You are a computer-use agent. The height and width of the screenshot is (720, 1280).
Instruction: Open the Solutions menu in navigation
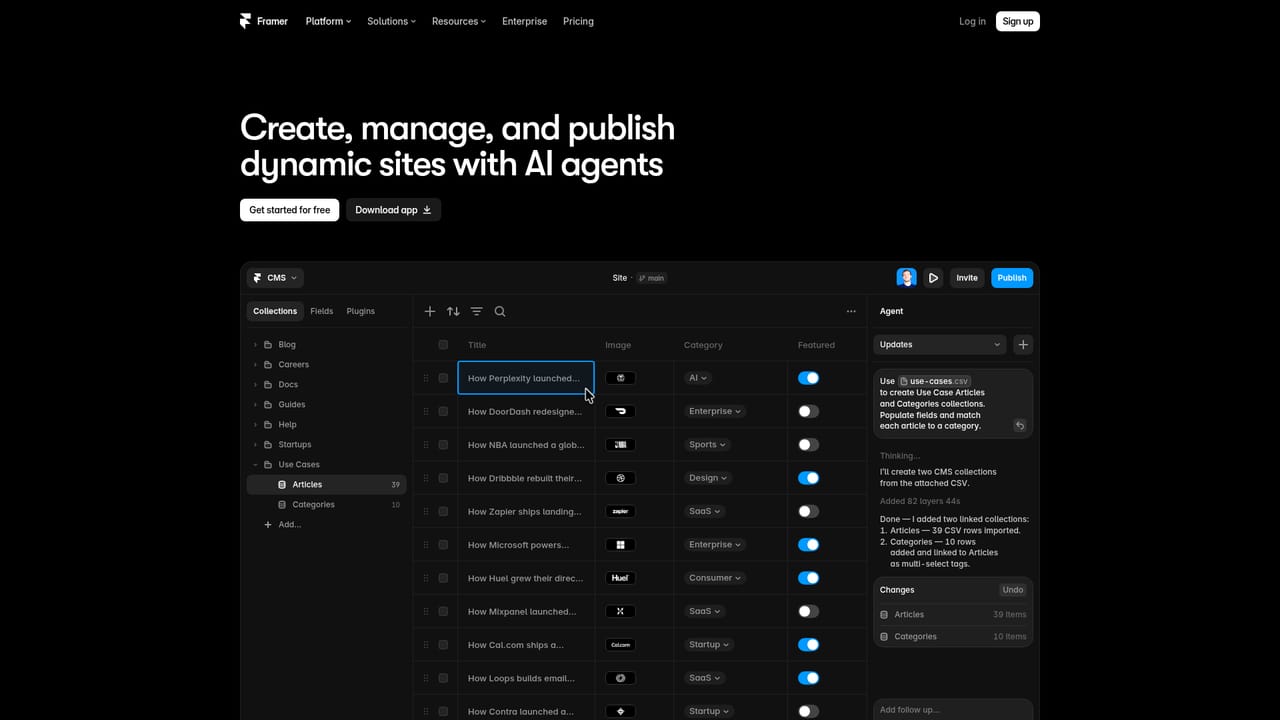[391, 21]
